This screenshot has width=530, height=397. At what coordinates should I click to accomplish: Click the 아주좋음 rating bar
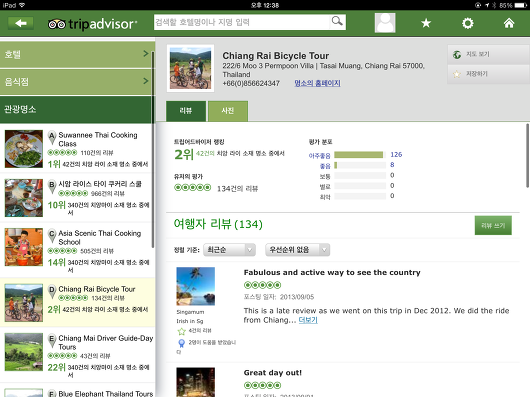click(360, 155)
